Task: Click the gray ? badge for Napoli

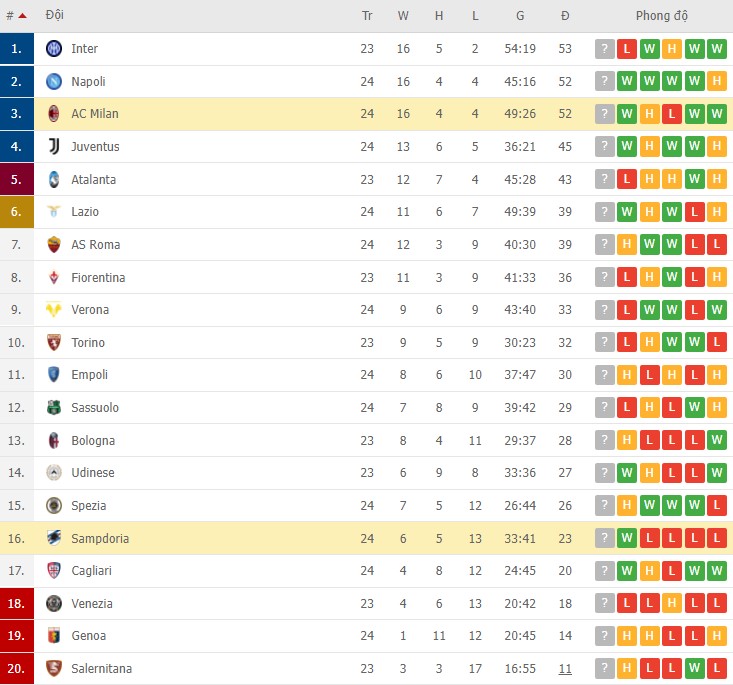Action: pyautogui.click(x=604, y=82)
